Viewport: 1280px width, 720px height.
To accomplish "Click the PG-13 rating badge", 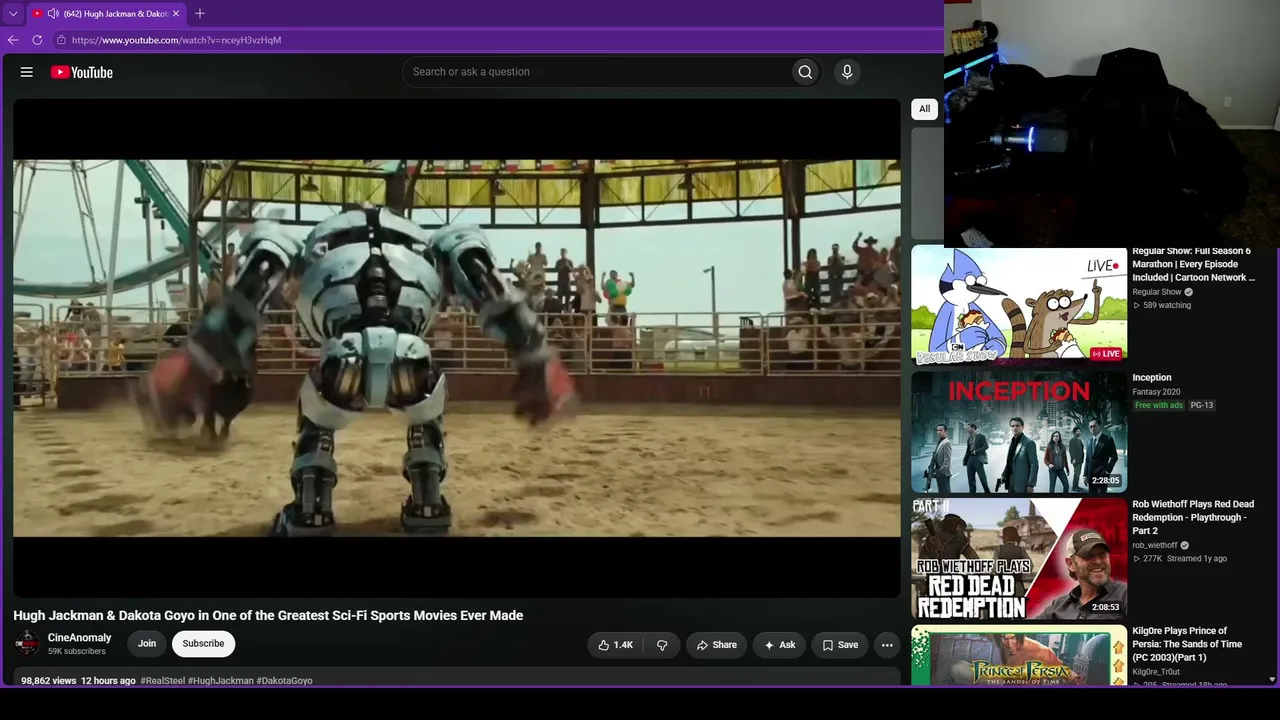I will pos(1202,405).
